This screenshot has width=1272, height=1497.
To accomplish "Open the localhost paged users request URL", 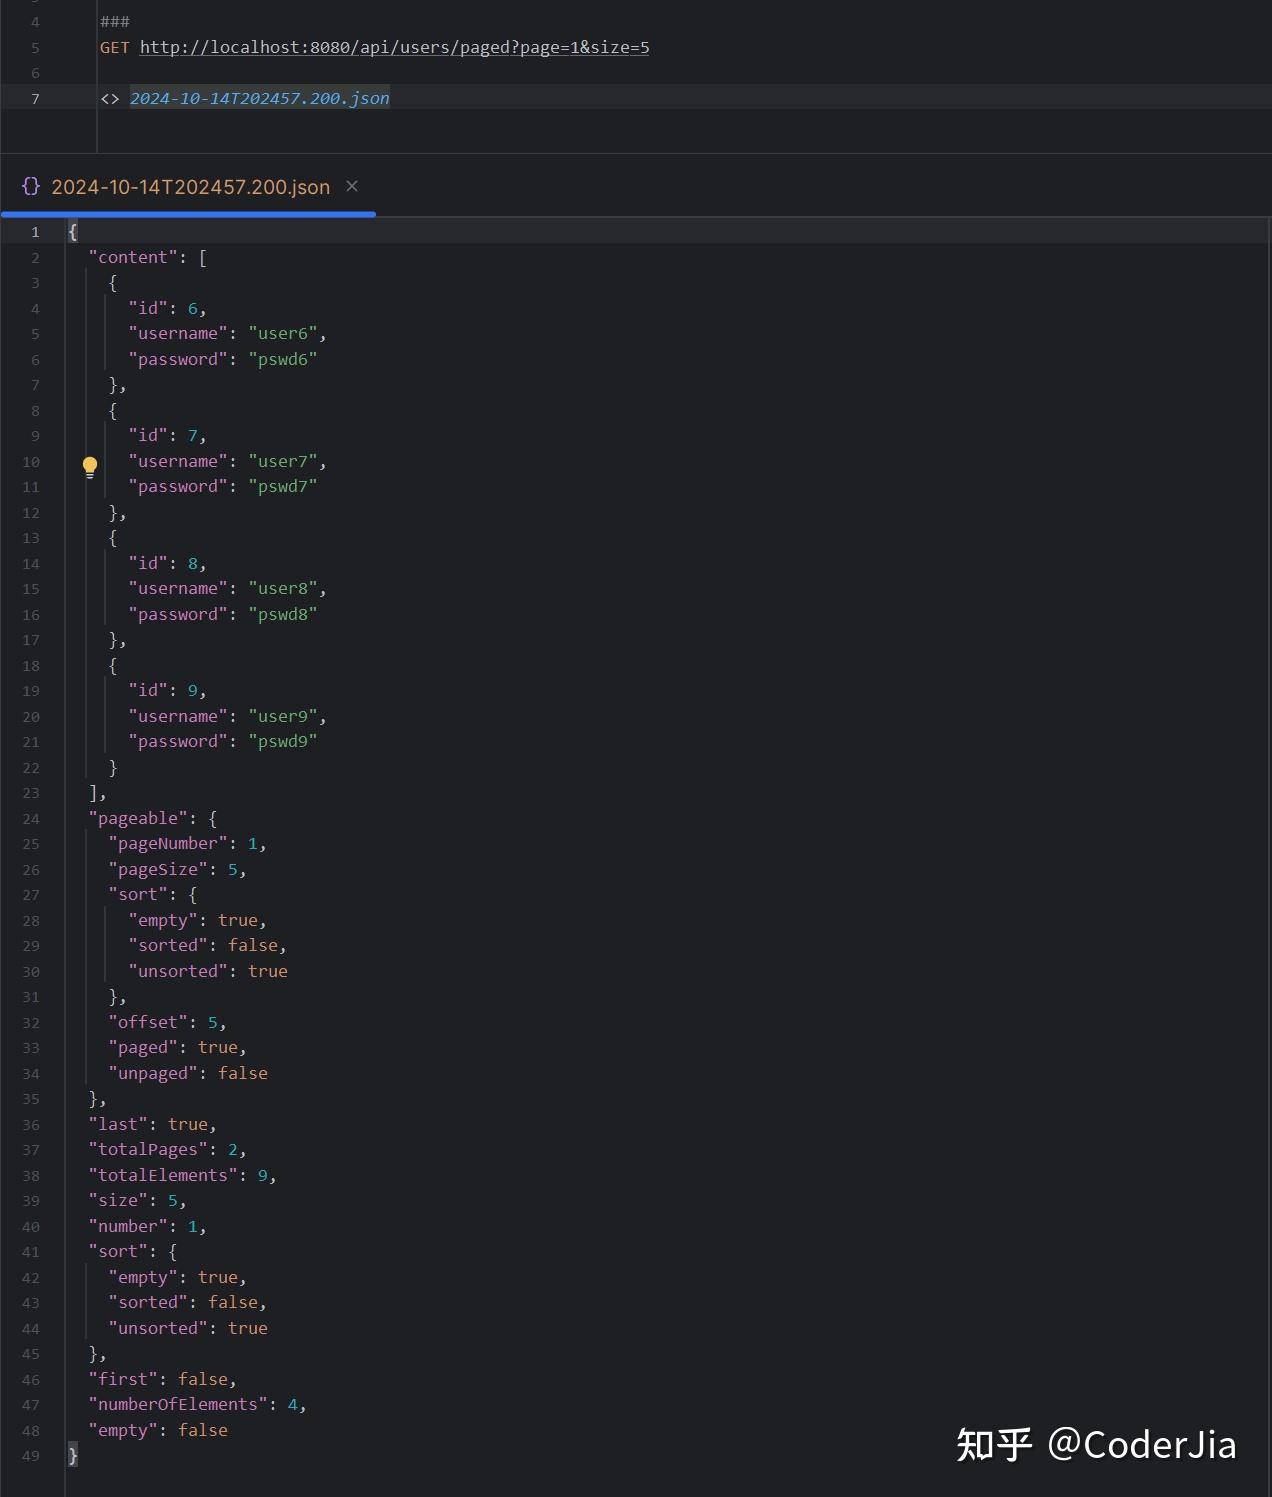I will [x=394, y=47].
